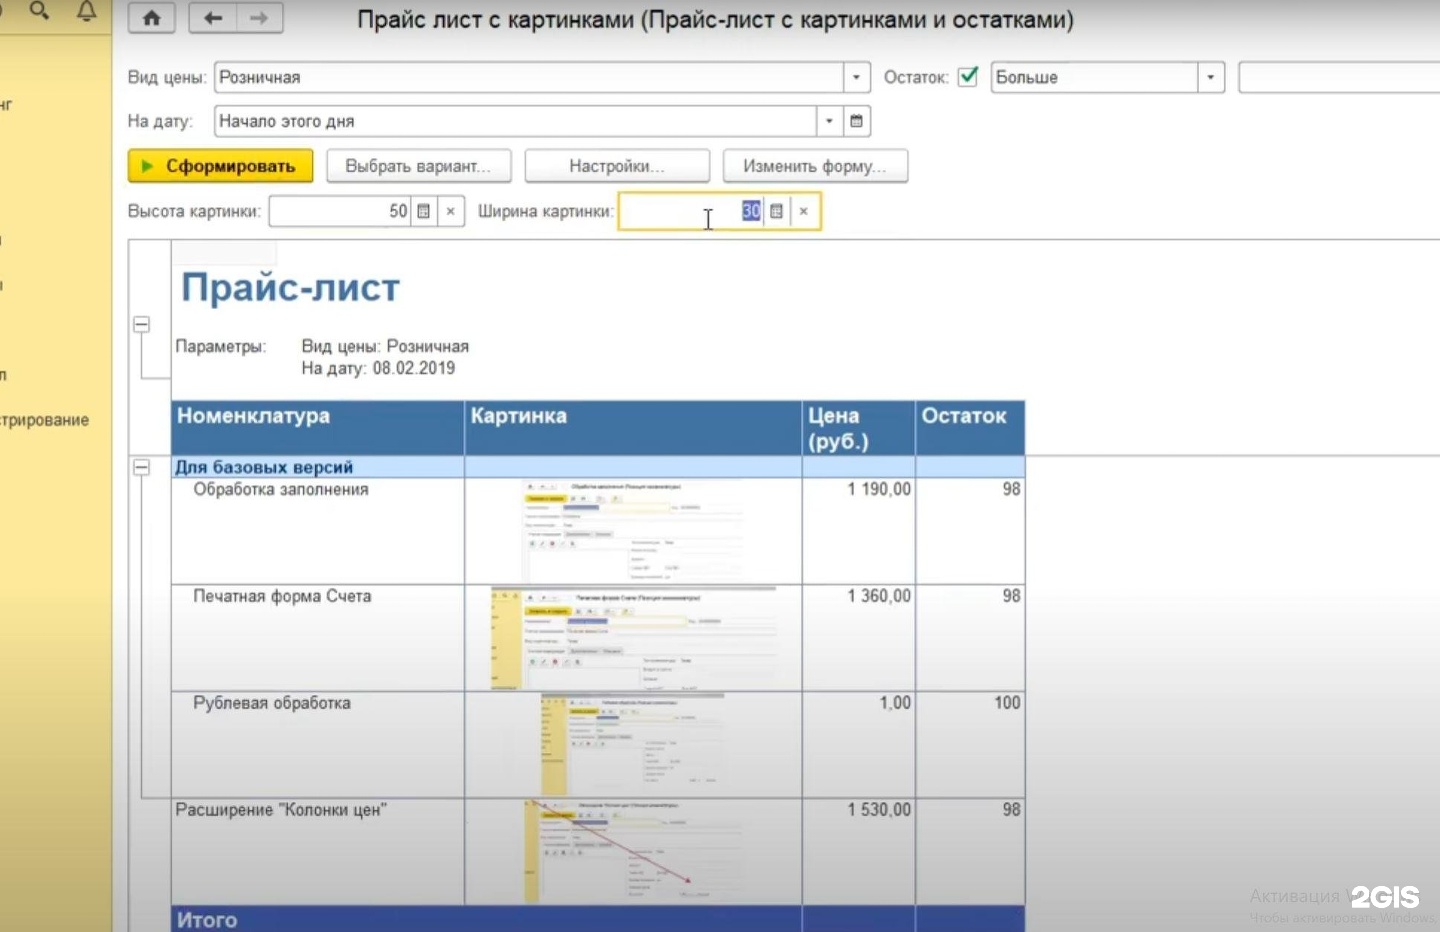
Task: Click the Расширение Колонки цен thumbnail
Action: point(634,852)
